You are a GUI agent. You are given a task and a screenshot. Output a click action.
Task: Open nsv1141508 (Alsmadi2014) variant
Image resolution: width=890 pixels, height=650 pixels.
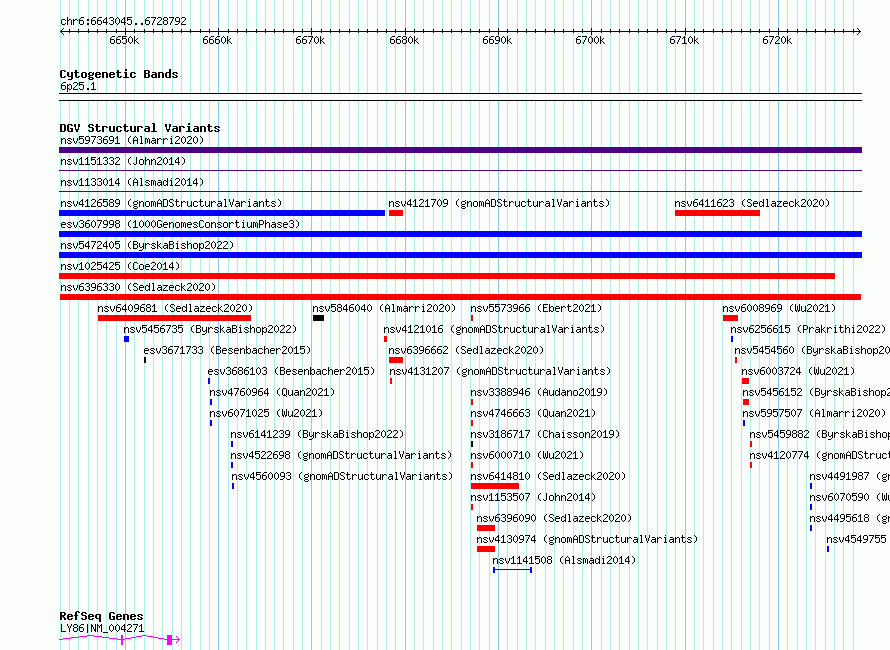[x=564, y=560]
